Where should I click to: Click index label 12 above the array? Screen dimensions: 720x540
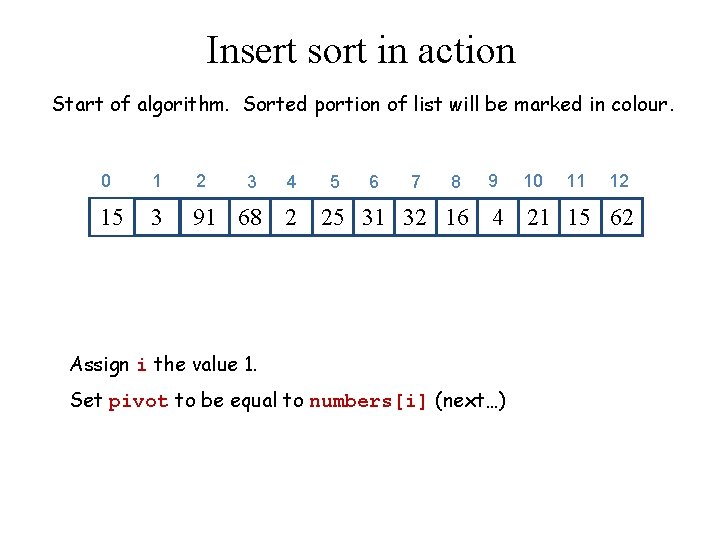click(x=619, y=181)
